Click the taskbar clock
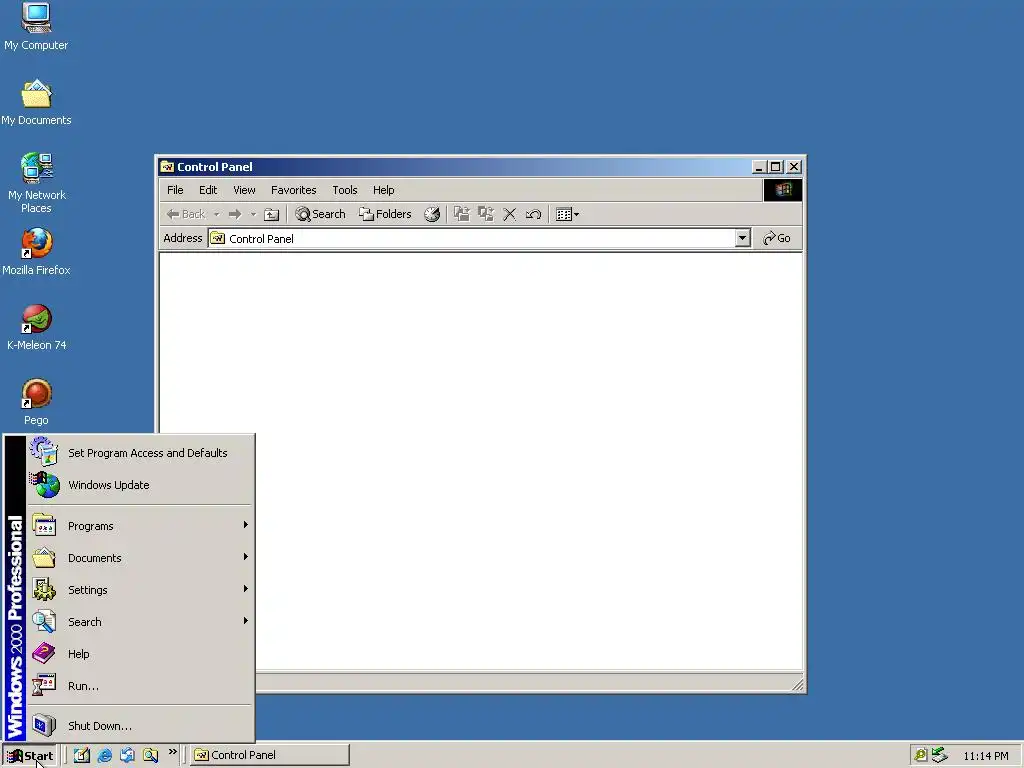 coord(985,756)
